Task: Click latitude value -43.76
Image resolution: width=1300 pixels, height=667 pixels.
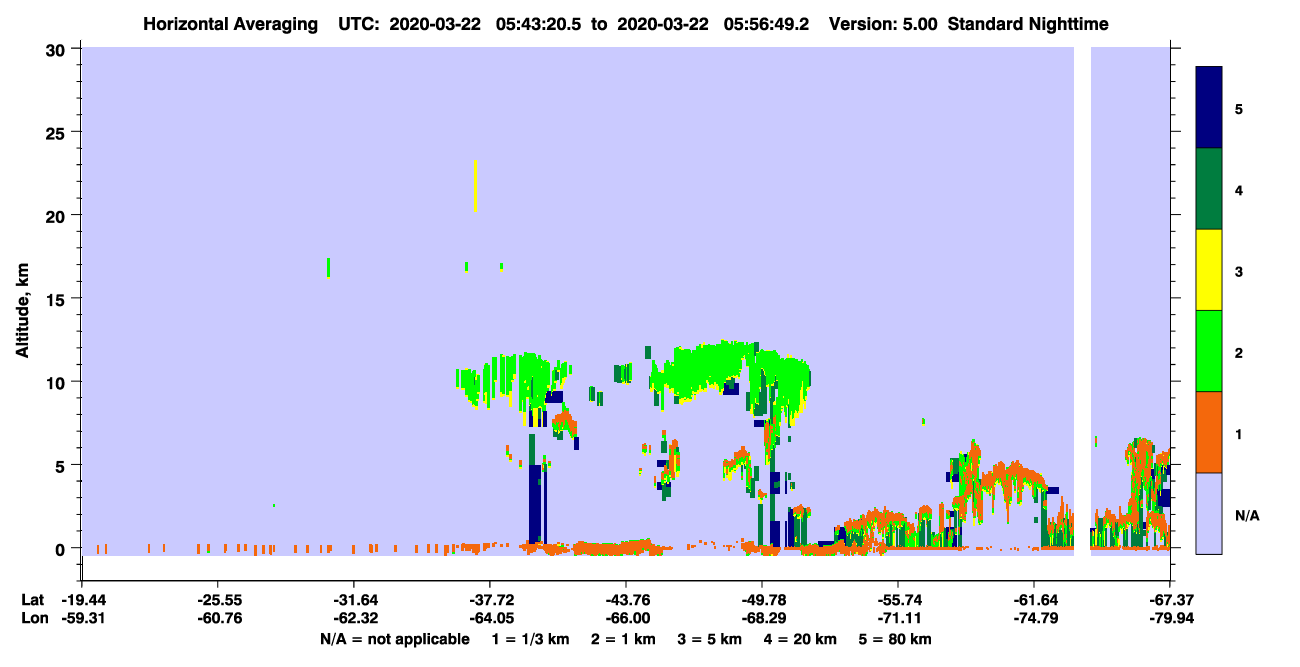Action: coord(626,600)
